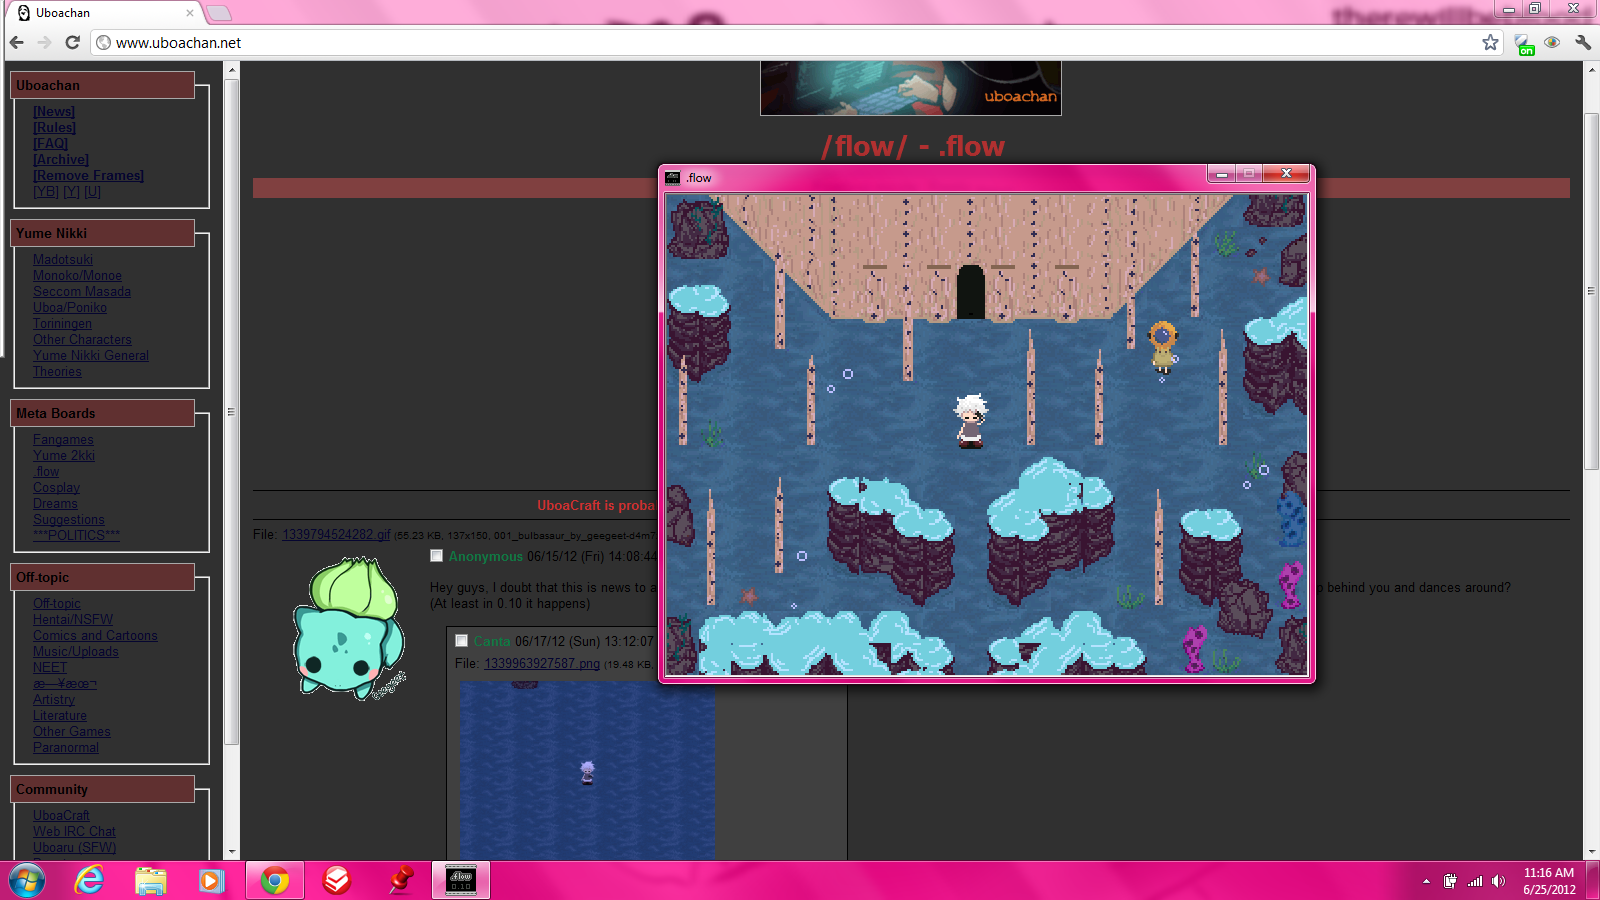
Task: Close the Uboachan browser tab
Action: pyautogui.click(x=190, y=13)
